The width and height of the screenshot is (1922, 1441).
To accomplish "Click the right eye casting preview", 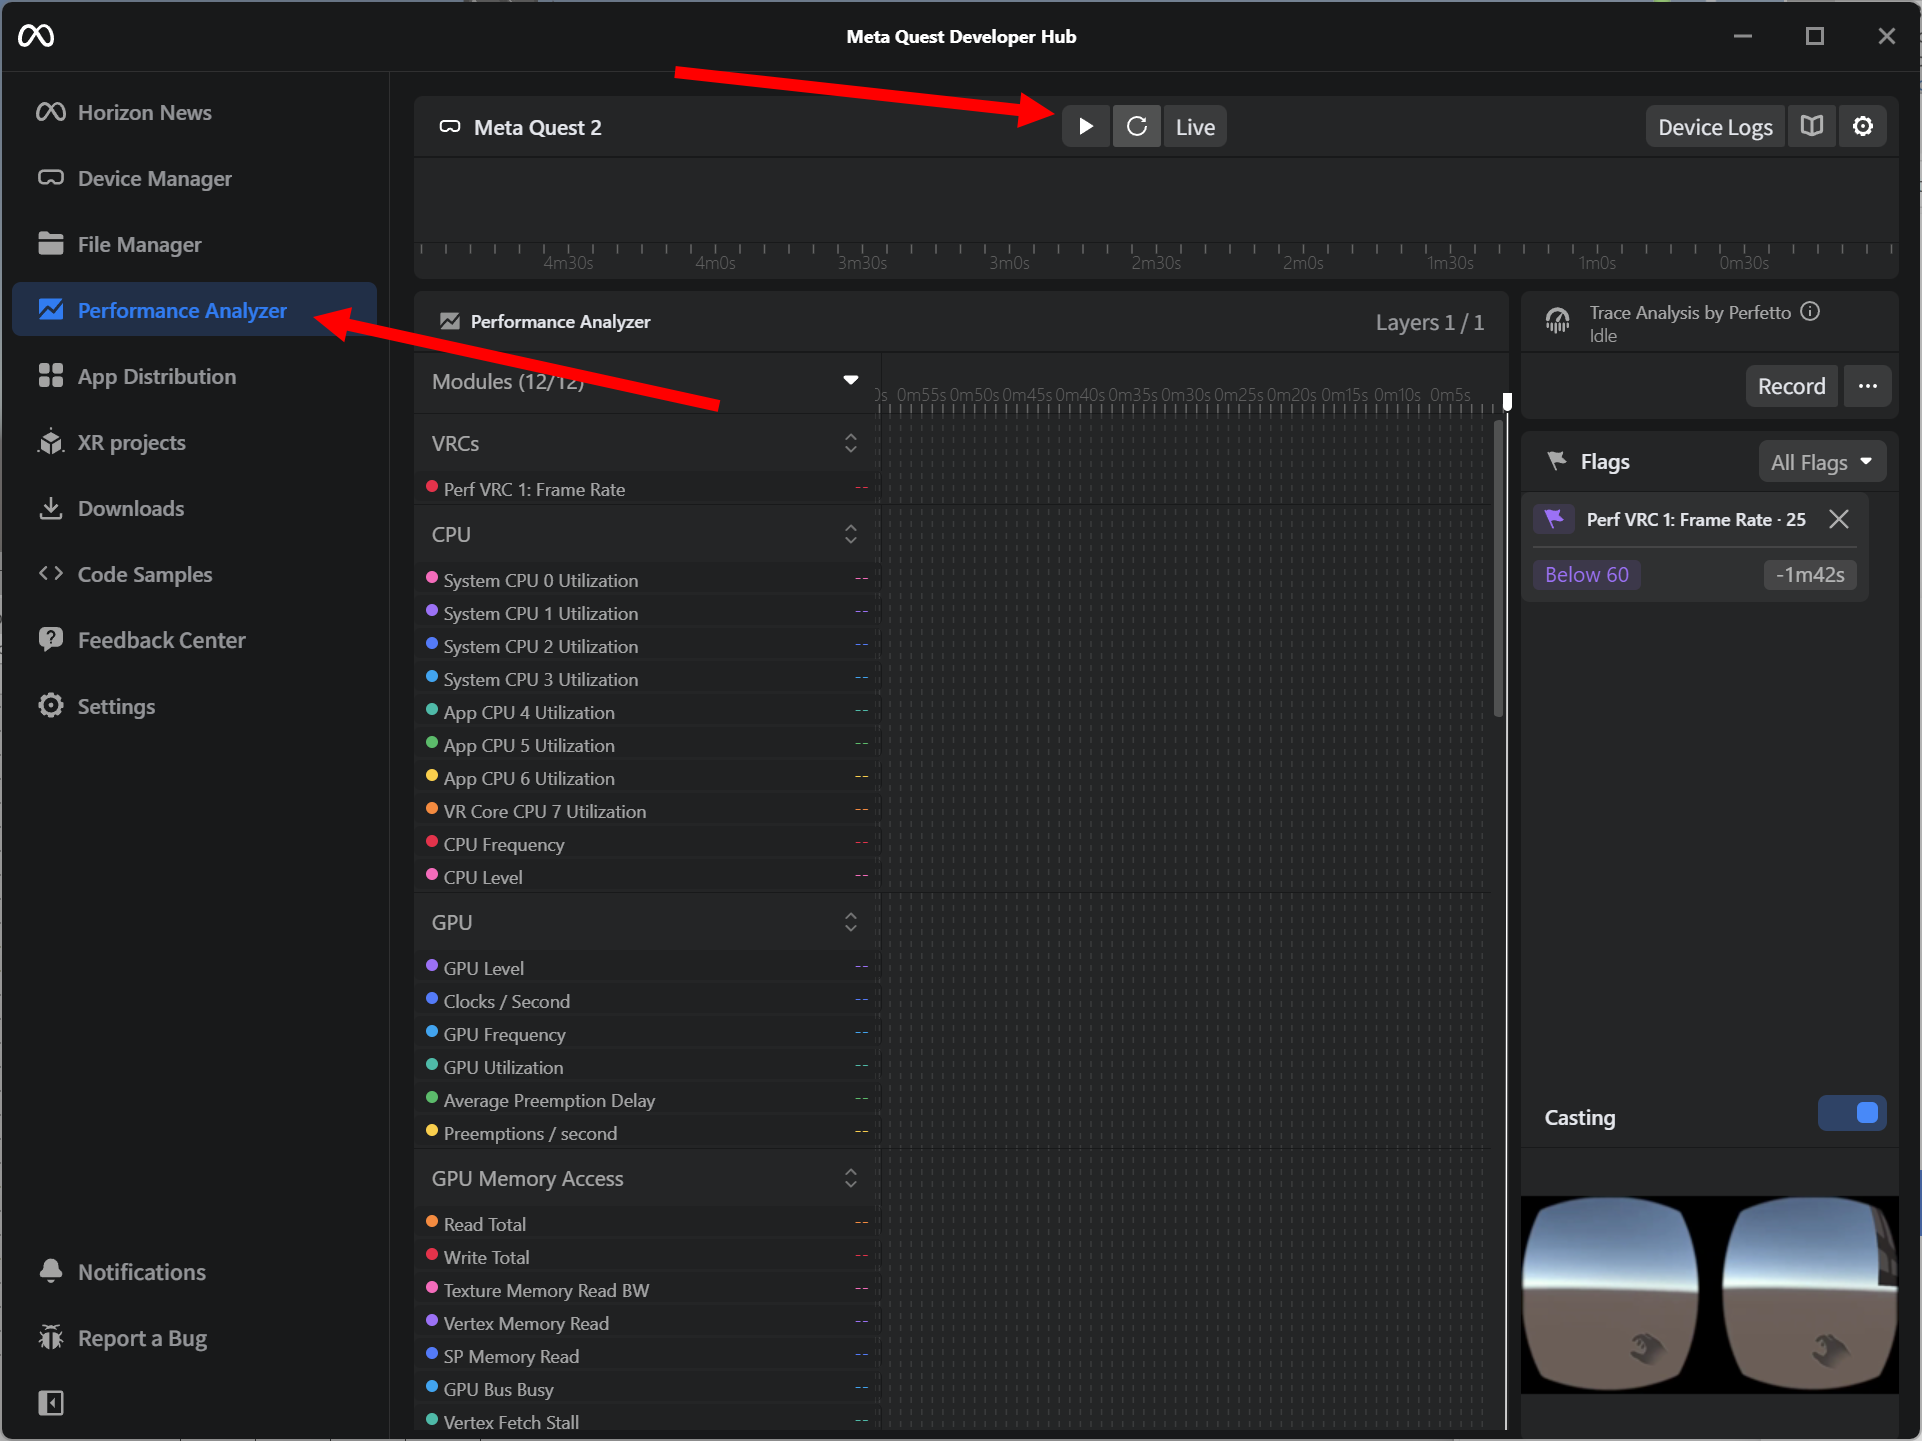I will (x=1810, y=1294).
